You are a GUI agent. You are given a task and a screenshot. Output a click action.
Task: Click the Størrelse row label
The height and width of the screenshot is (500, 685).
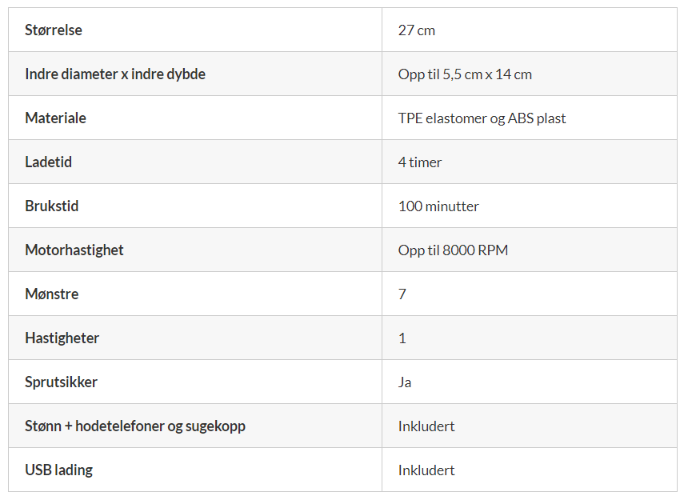53,30
